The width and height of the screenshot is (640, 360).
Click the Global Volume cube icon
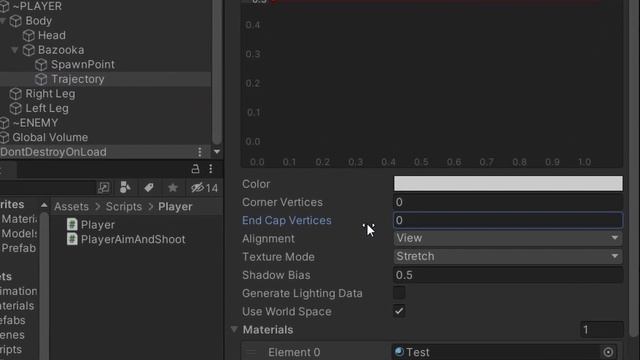[x=4, y=138]
